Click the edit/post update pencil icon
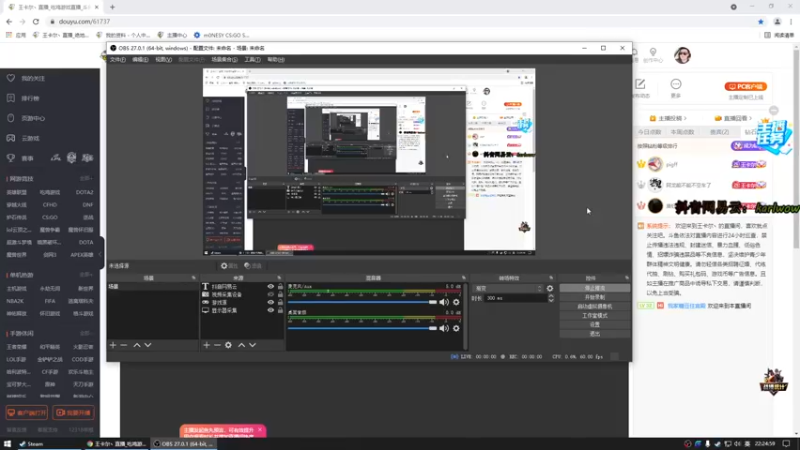800x450 pixels. tap(640, 84)
